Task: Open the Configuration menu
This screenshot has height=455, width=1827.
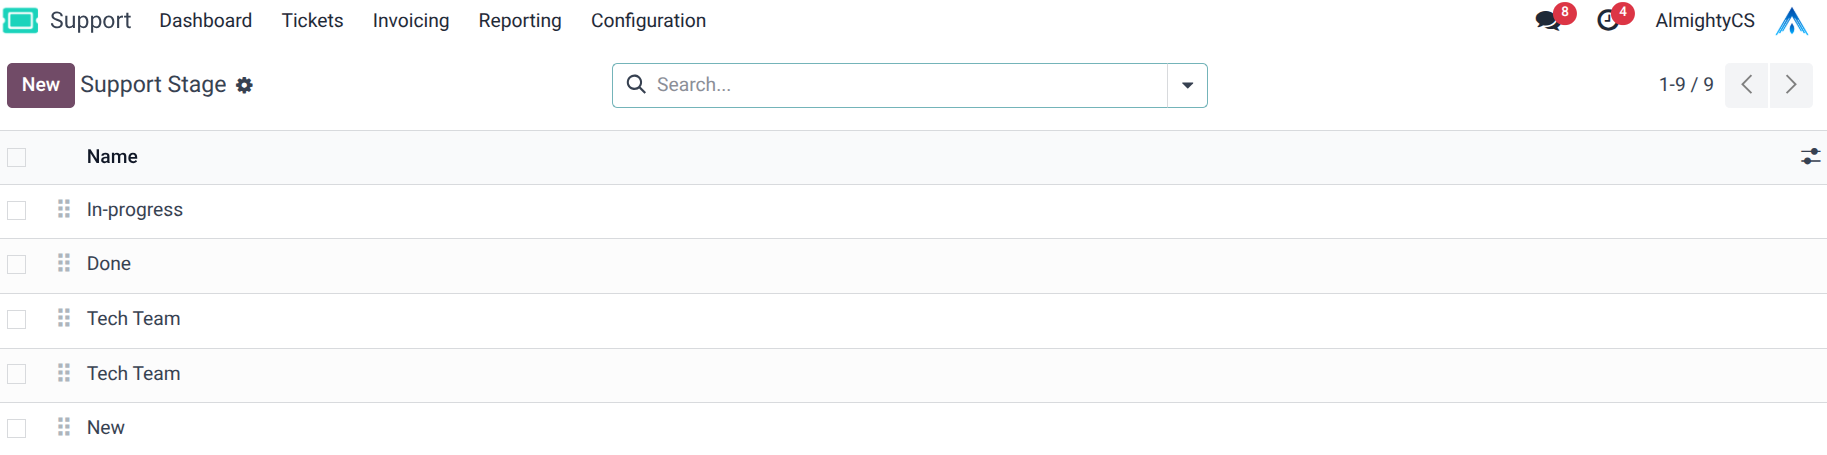Action: pos(648,21)
